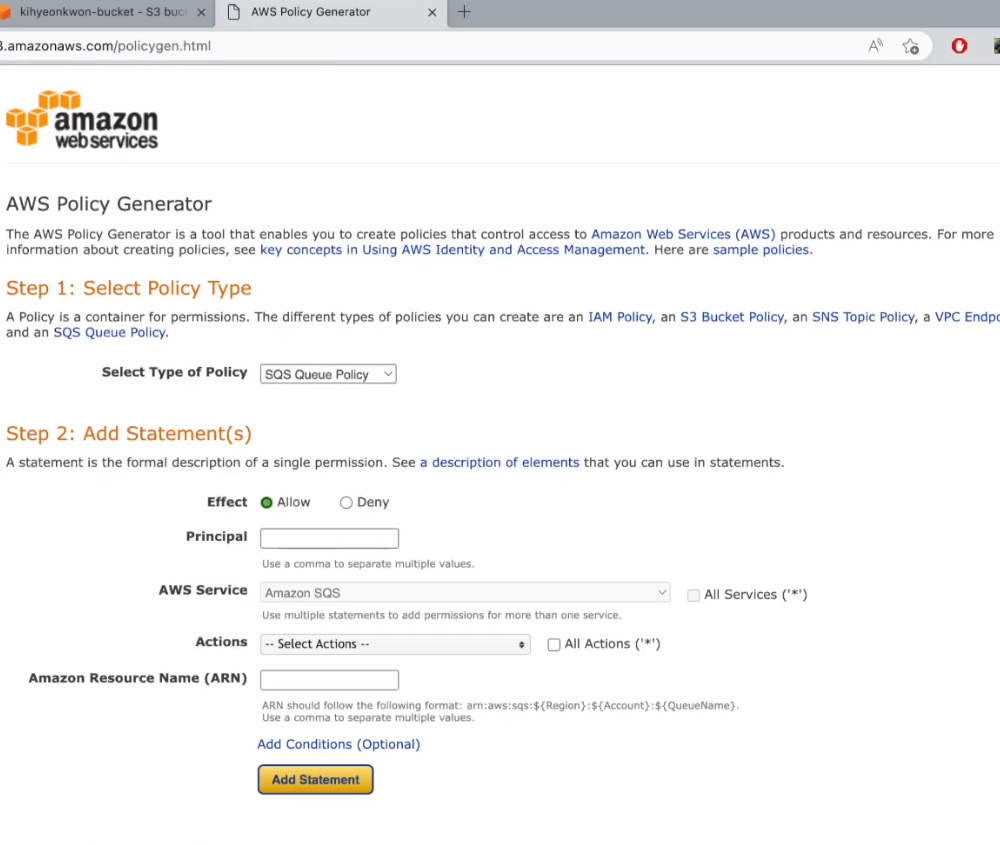Switch to kihyeonkwon-bucket S3 tab
Image resolution: width=1000 pixels, height=845 pixels.
point(103,12)
